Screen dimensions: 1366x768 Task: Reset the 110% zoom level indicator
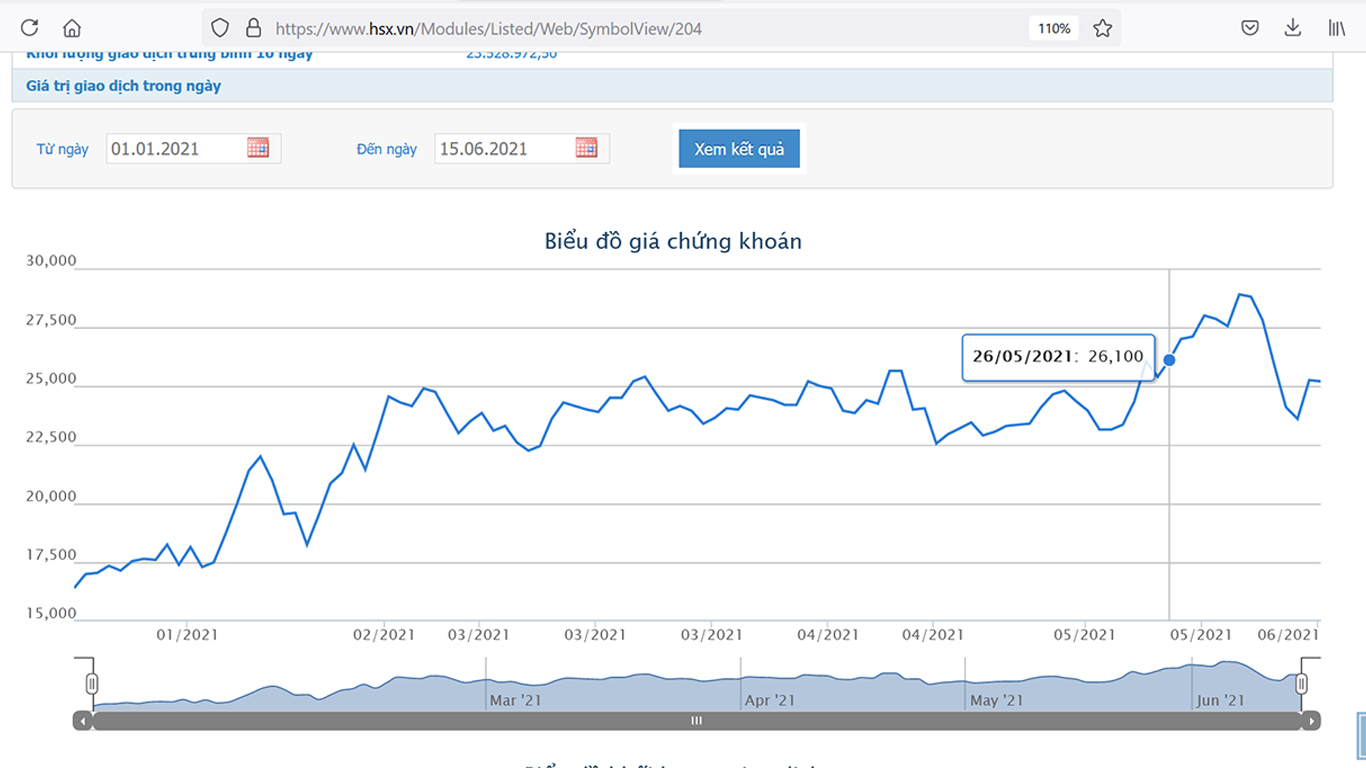[1053, 28]
